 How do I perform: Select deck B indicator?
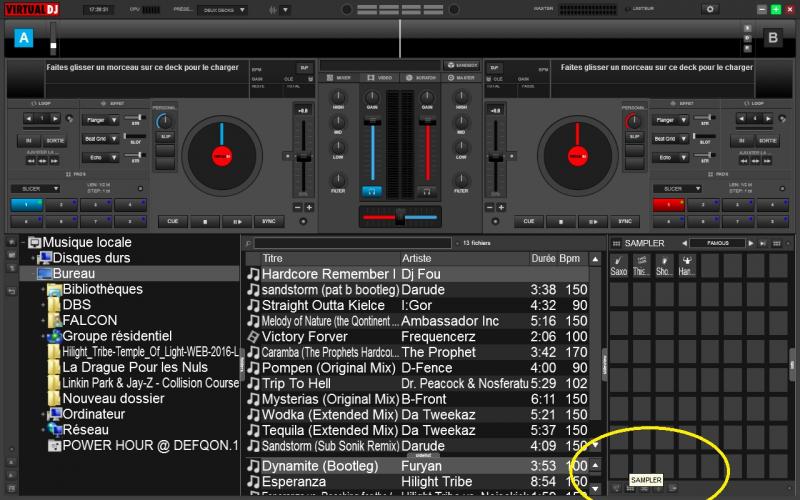pyautogui.click(x=773, y=38)
